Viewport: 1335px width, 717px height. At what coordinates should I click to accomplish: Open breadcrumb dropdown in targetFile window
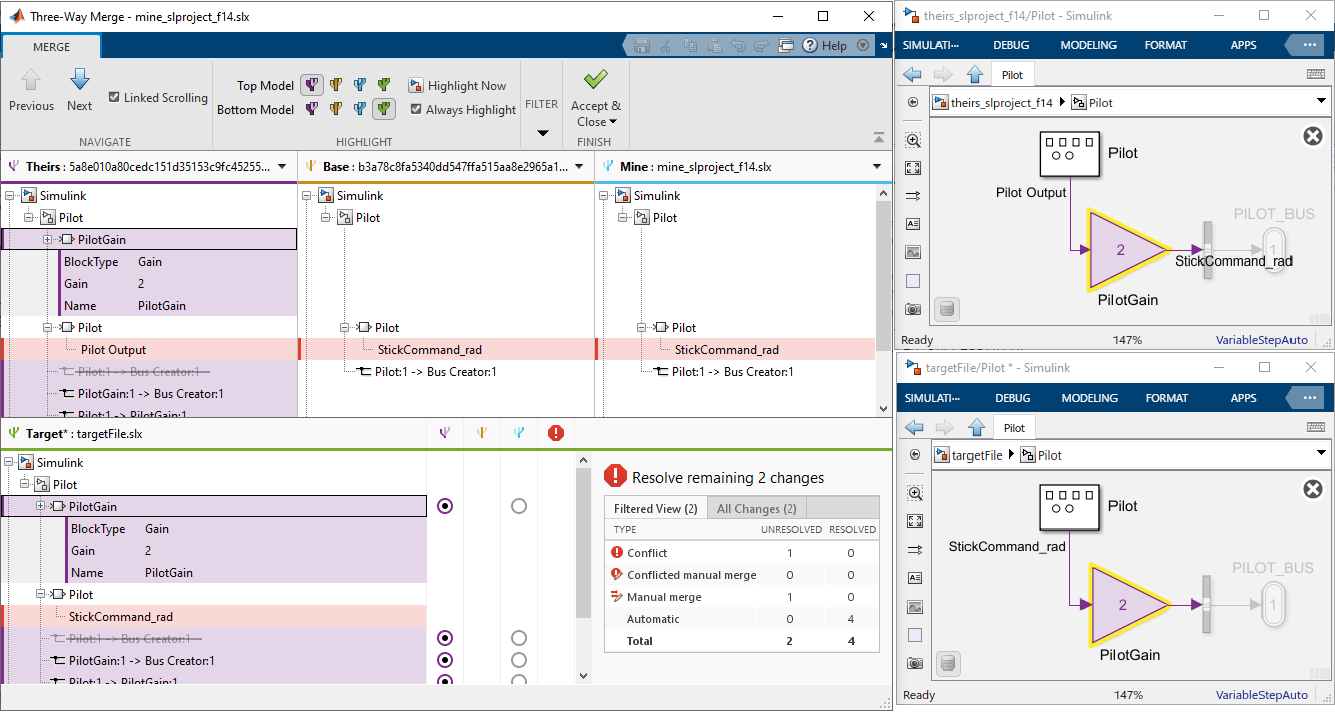coord(1320,454)
